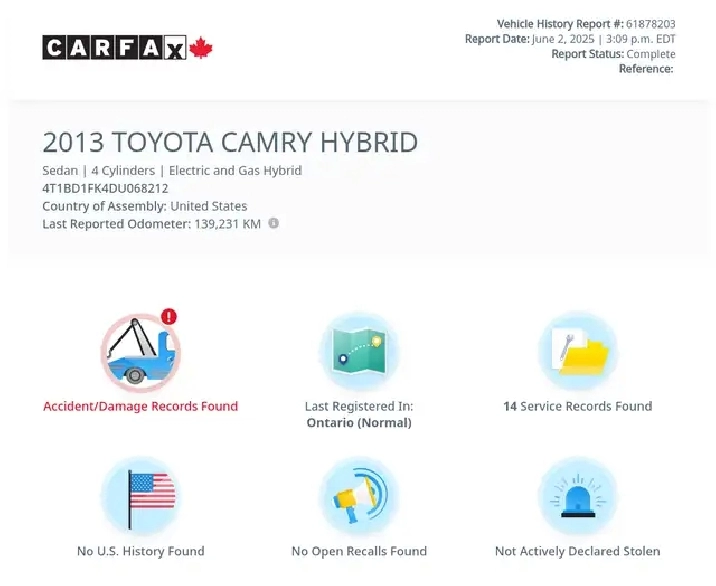Image resolution: width=716 pixels, height=586 pixels.
Task: Select Last Reported Odometer 139,231 KM
Action: tap(152, 224)
